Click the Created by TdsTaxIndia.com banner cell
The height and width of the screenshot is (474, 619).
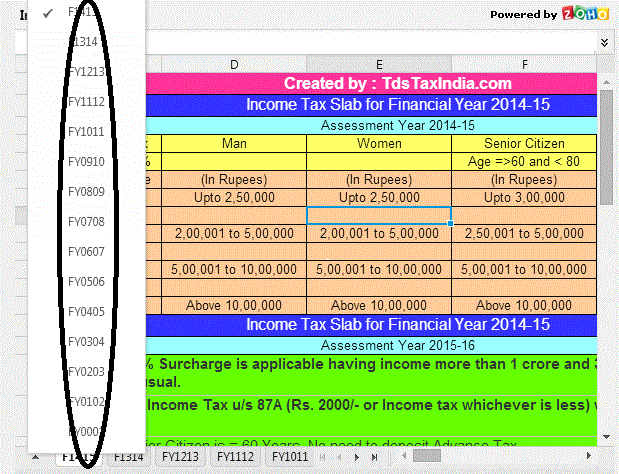371,84
